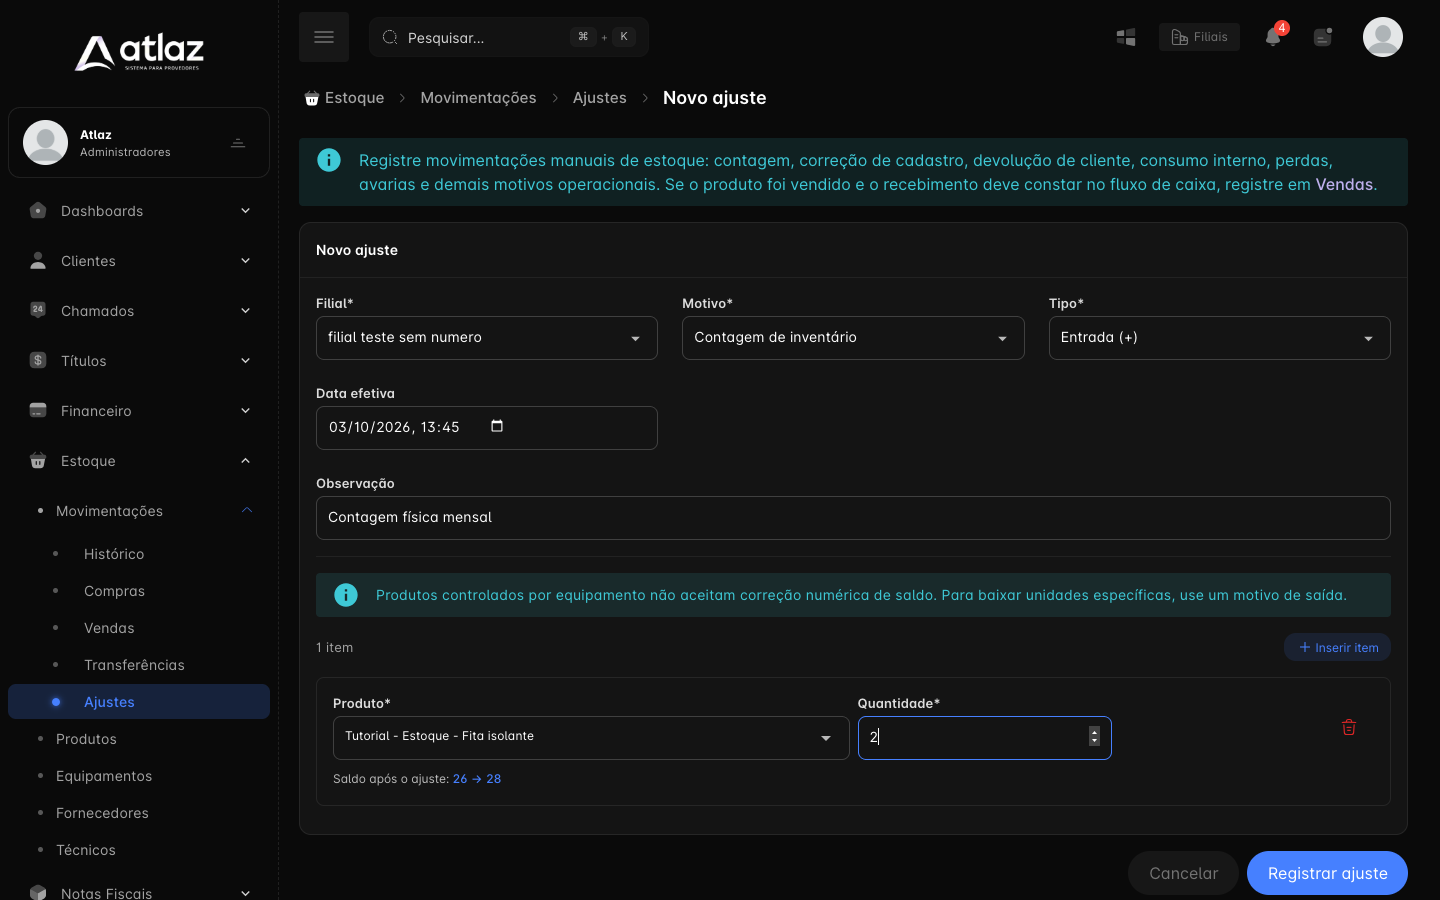Click the Movimentações breadcrumb link
The image size is (1440, 900).
click(x=478, y=98)
